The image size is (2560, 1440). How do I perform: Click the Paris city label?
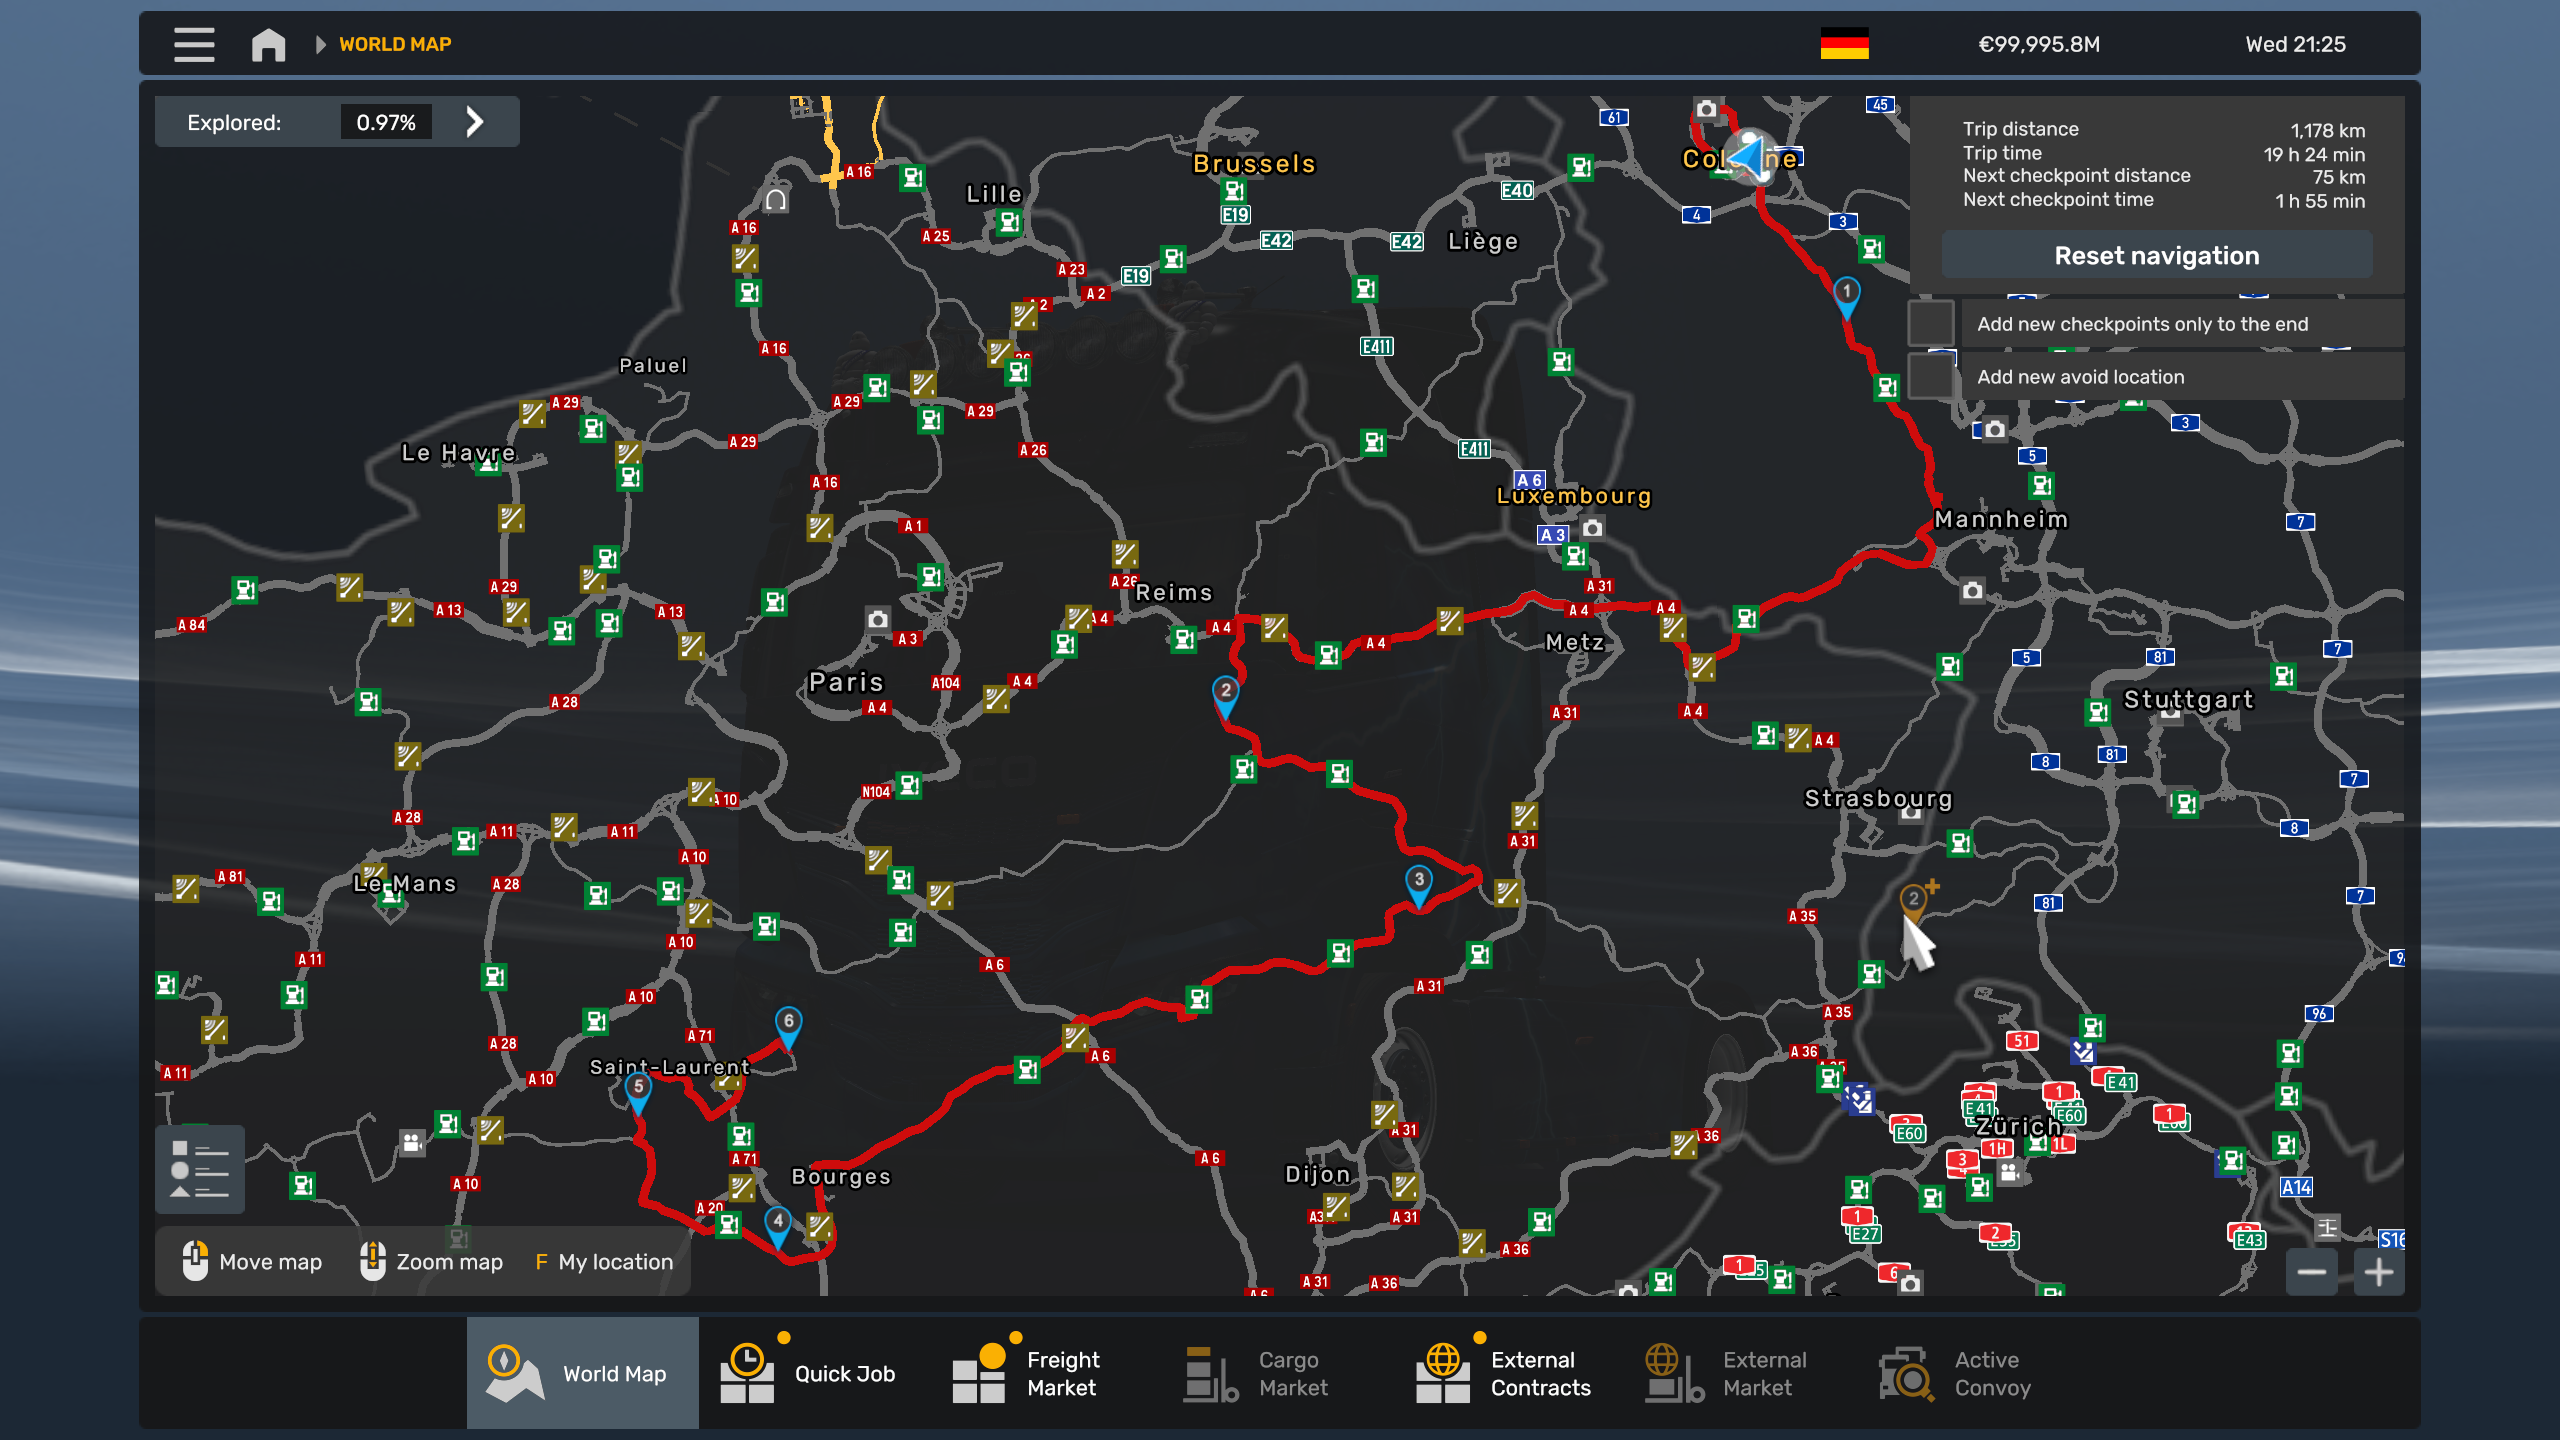[x=846, y=682]
